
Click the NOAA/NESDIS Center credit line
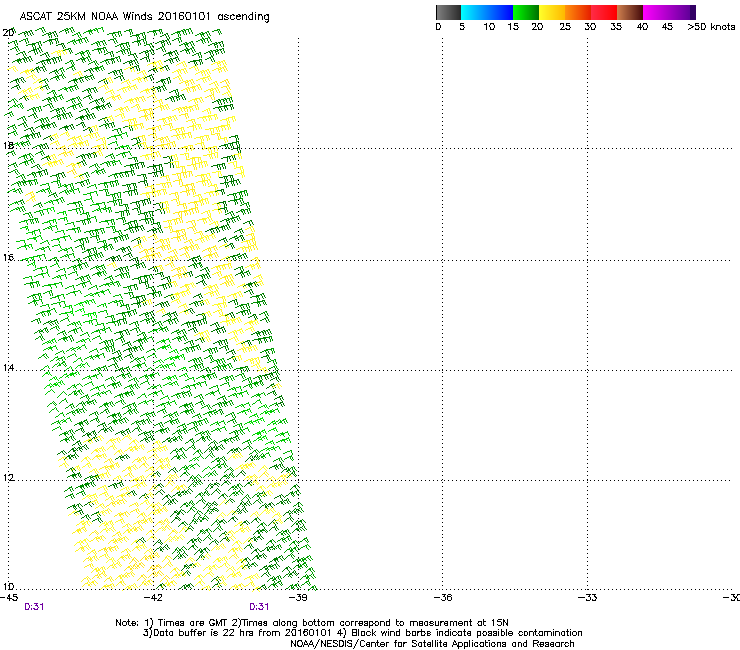click(432, 644)
